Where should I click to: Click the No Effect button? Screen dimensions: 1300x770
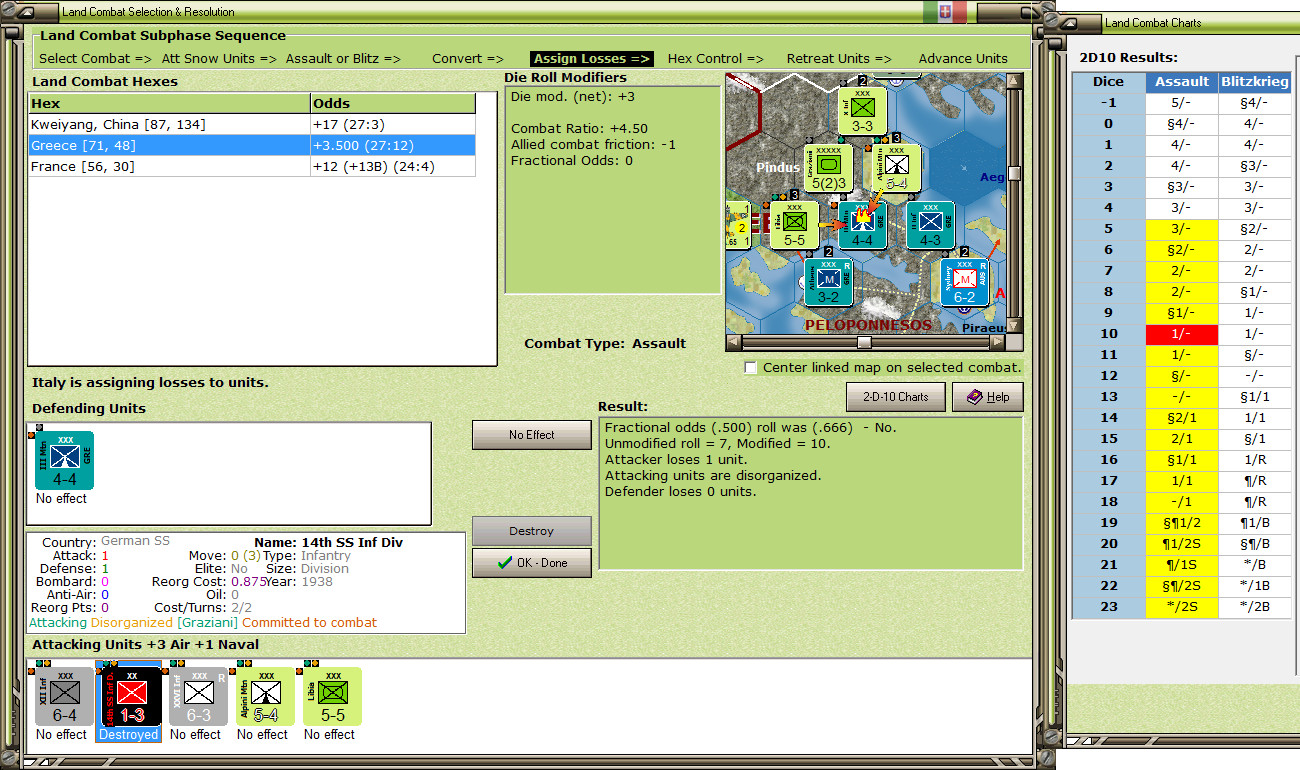(532, 435)
